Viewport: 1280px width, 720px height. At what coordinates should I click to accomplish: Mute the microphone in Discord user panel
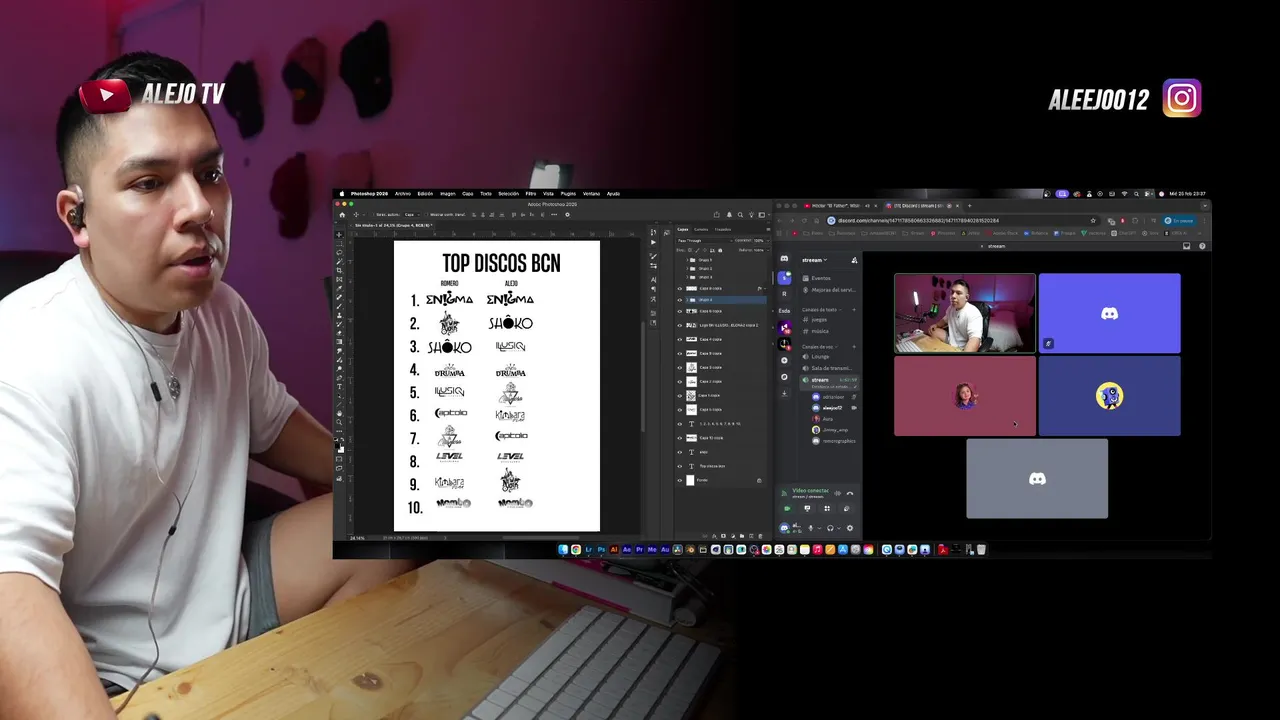point(811,528)
